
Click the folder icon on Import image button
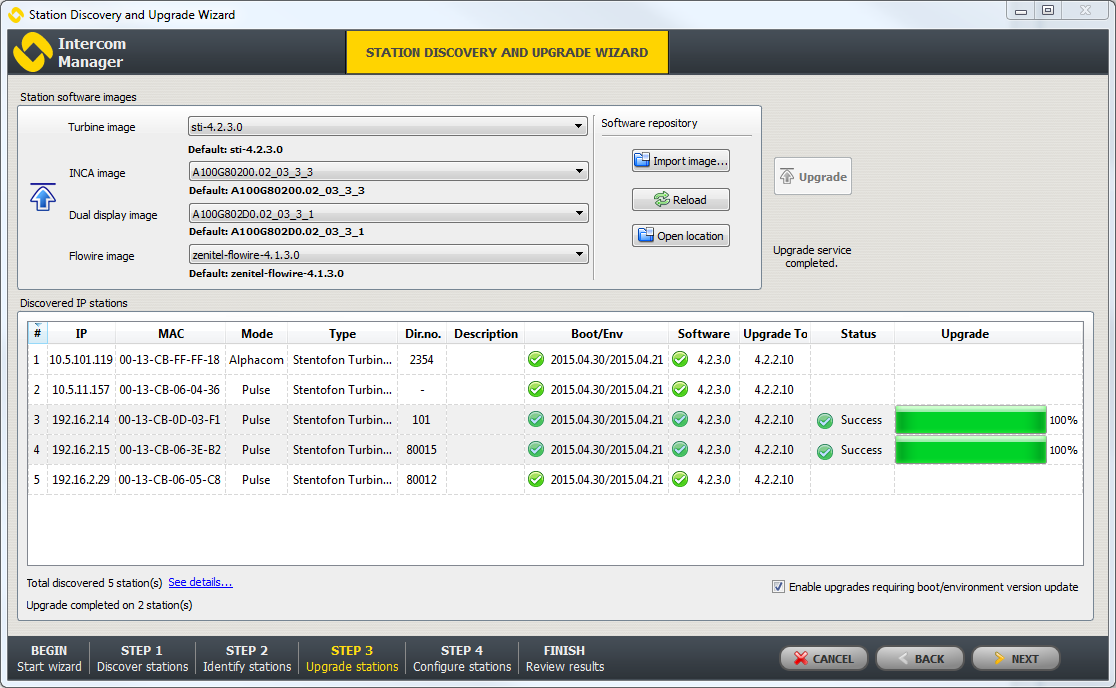[x=642, y=160]
